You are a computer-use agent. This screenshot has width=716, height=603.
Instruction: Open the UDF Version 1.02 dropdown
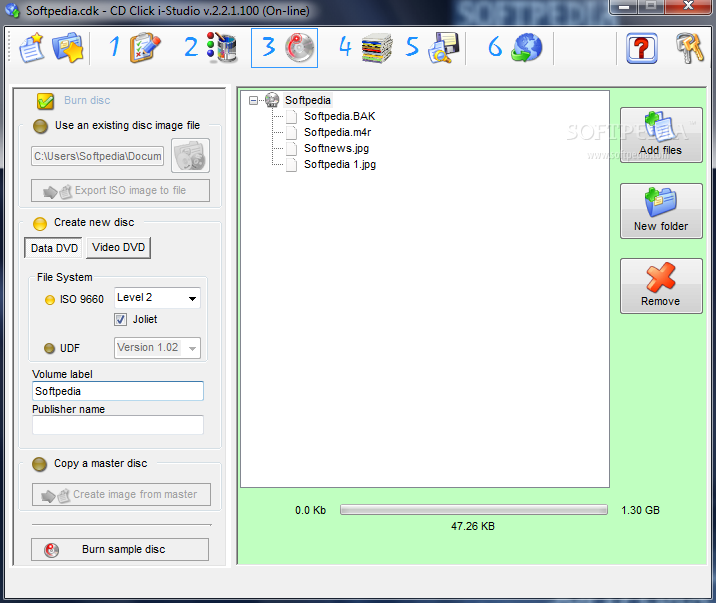click(157, 348)
